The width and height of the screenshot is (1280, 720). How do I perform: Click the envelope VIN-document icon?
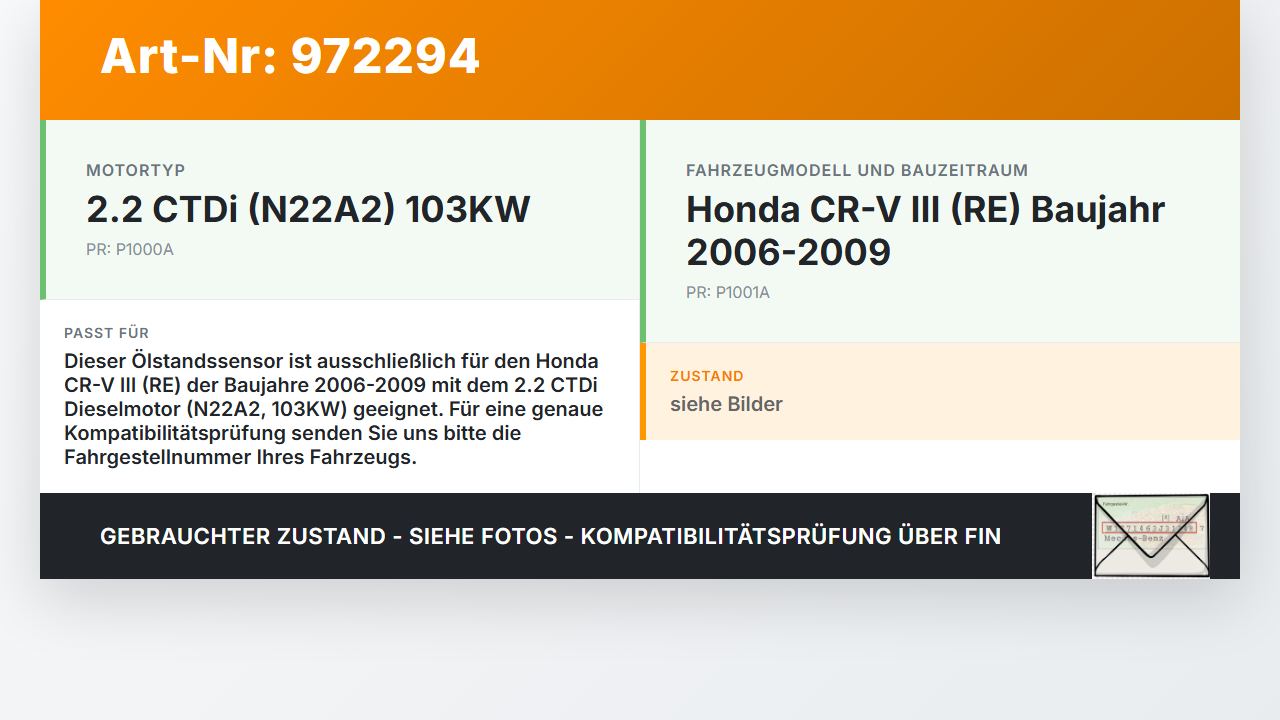(x=1150, y=536)
